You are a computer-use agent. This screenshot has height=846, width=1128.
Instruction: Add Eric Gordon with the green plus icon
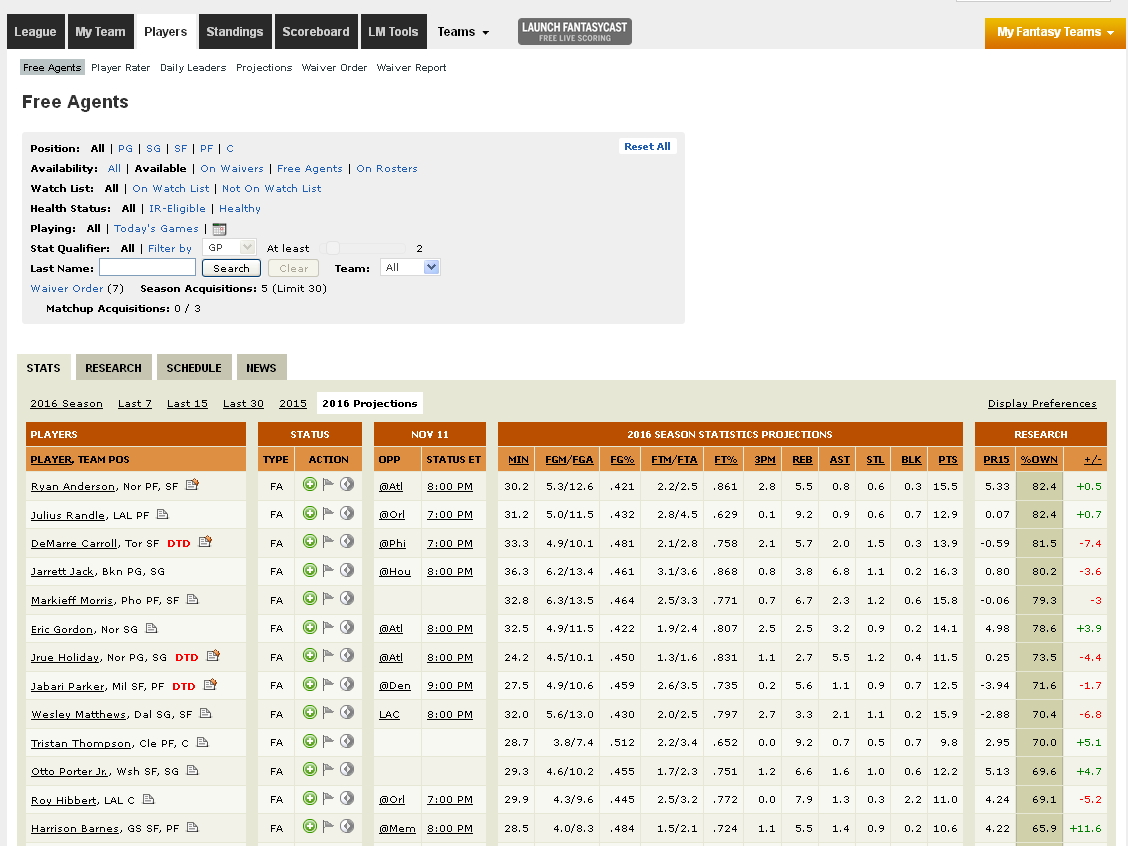pos(309,627)
